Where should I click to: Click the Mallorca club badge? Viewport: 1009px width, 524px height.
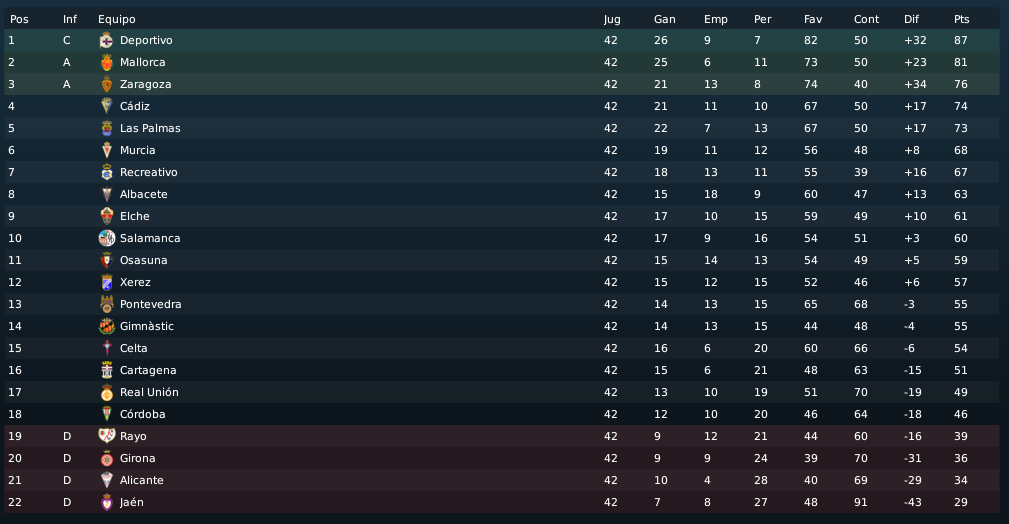click(107, 62)
